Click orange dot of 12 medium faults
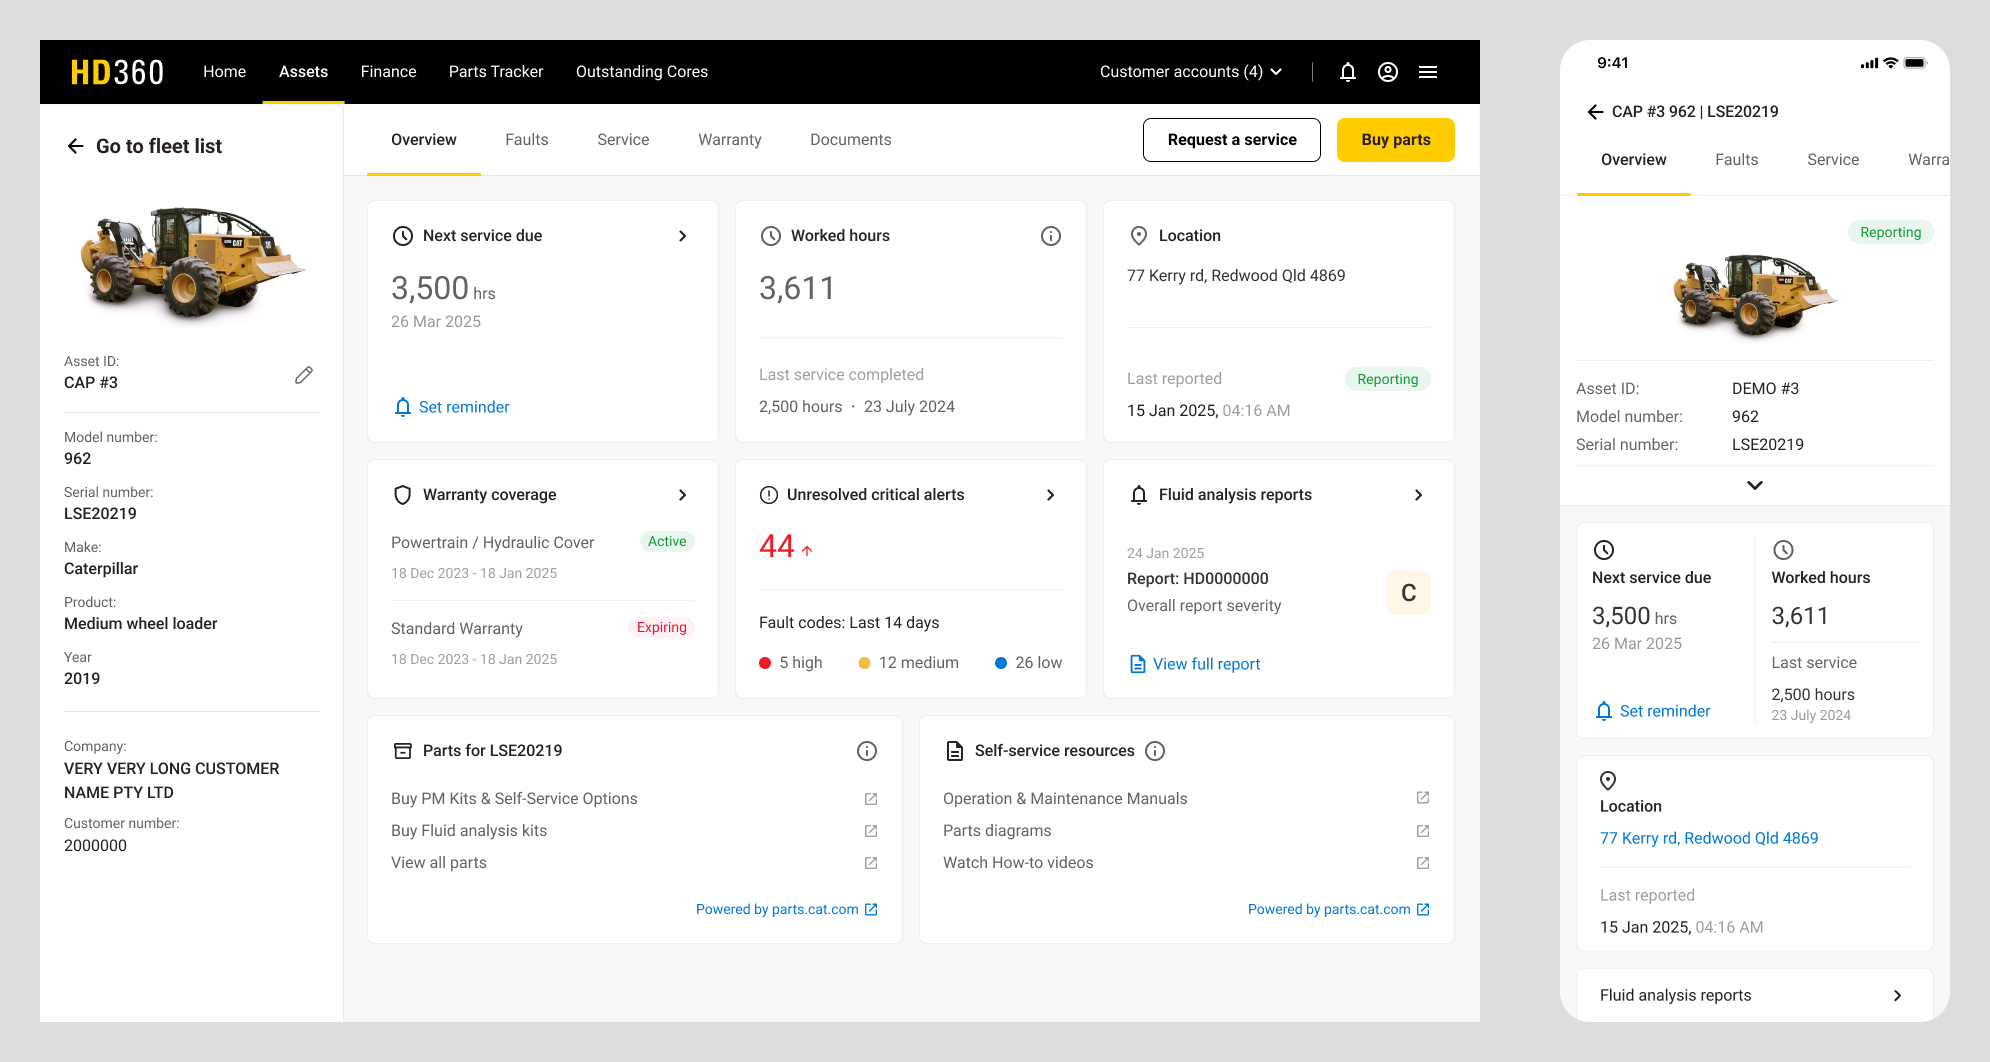 [x=865, y=663]
